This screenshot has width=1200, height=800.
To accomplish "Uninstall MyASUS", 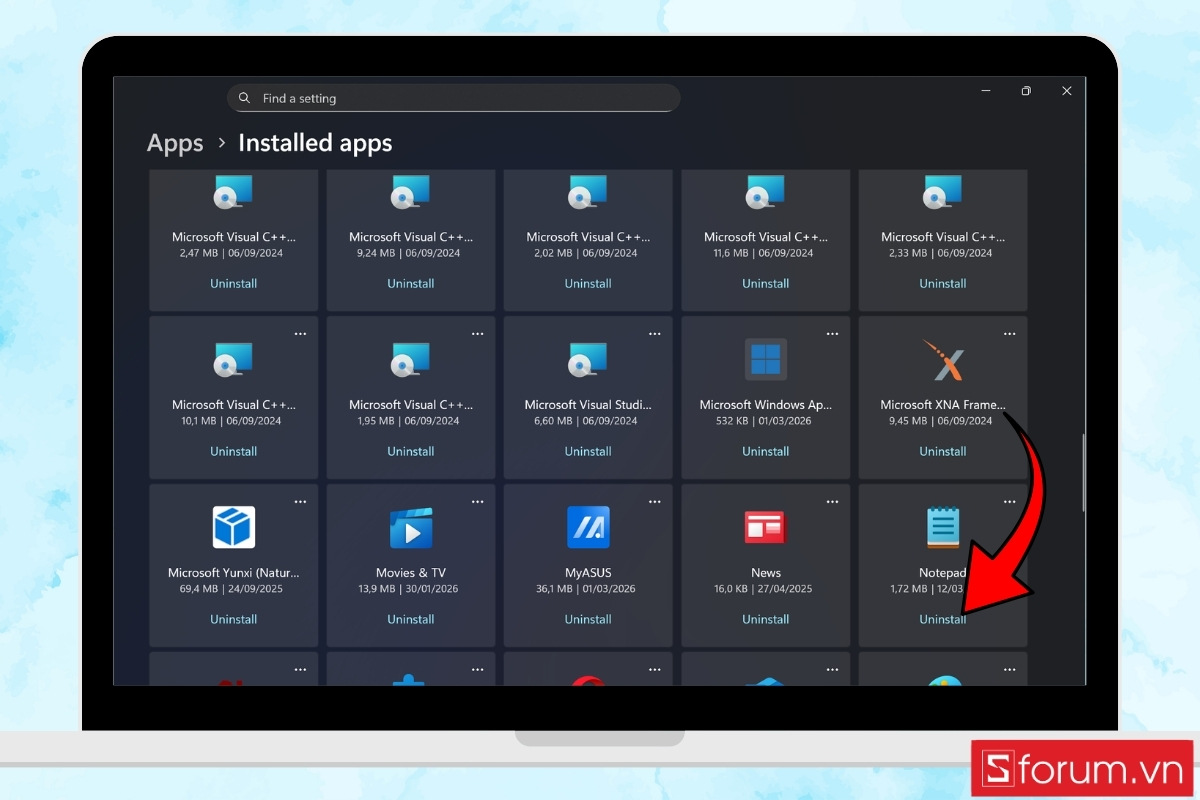I will coord(588,620).
